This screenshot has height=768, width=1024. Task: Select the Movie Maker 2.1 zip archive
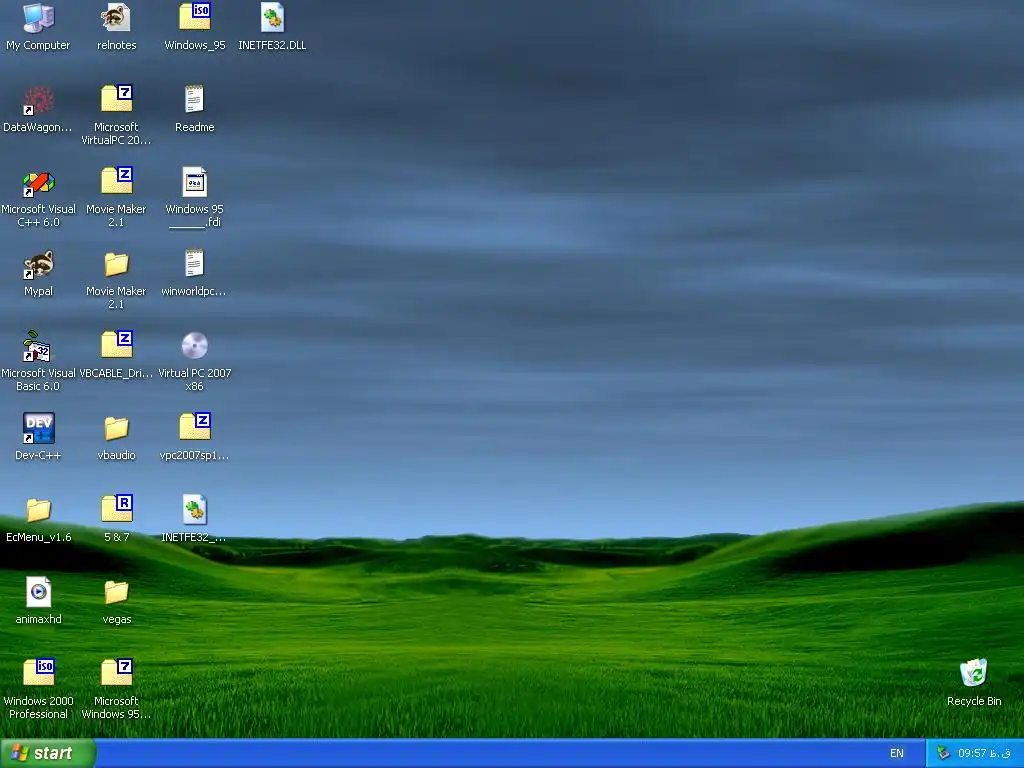pyautogui.click(x=116, y=183)
